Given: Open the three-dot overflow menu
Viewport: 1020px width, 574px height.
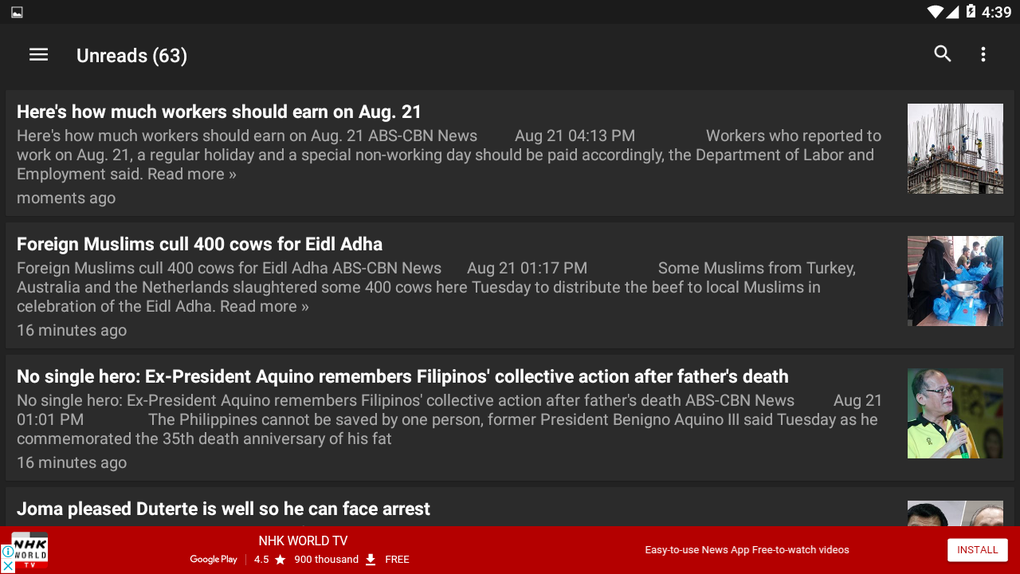Looking at the screenshot, I should (983, 55).
